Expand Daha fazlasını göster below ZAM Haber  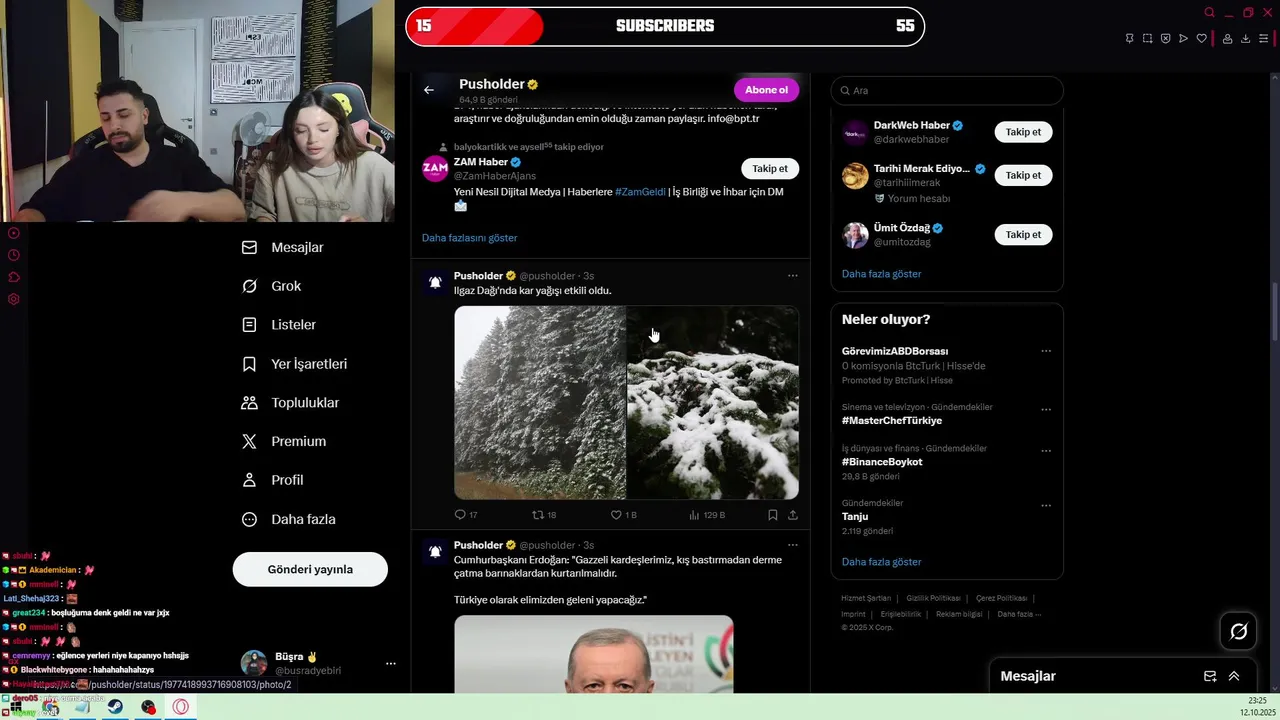[470, 238]
